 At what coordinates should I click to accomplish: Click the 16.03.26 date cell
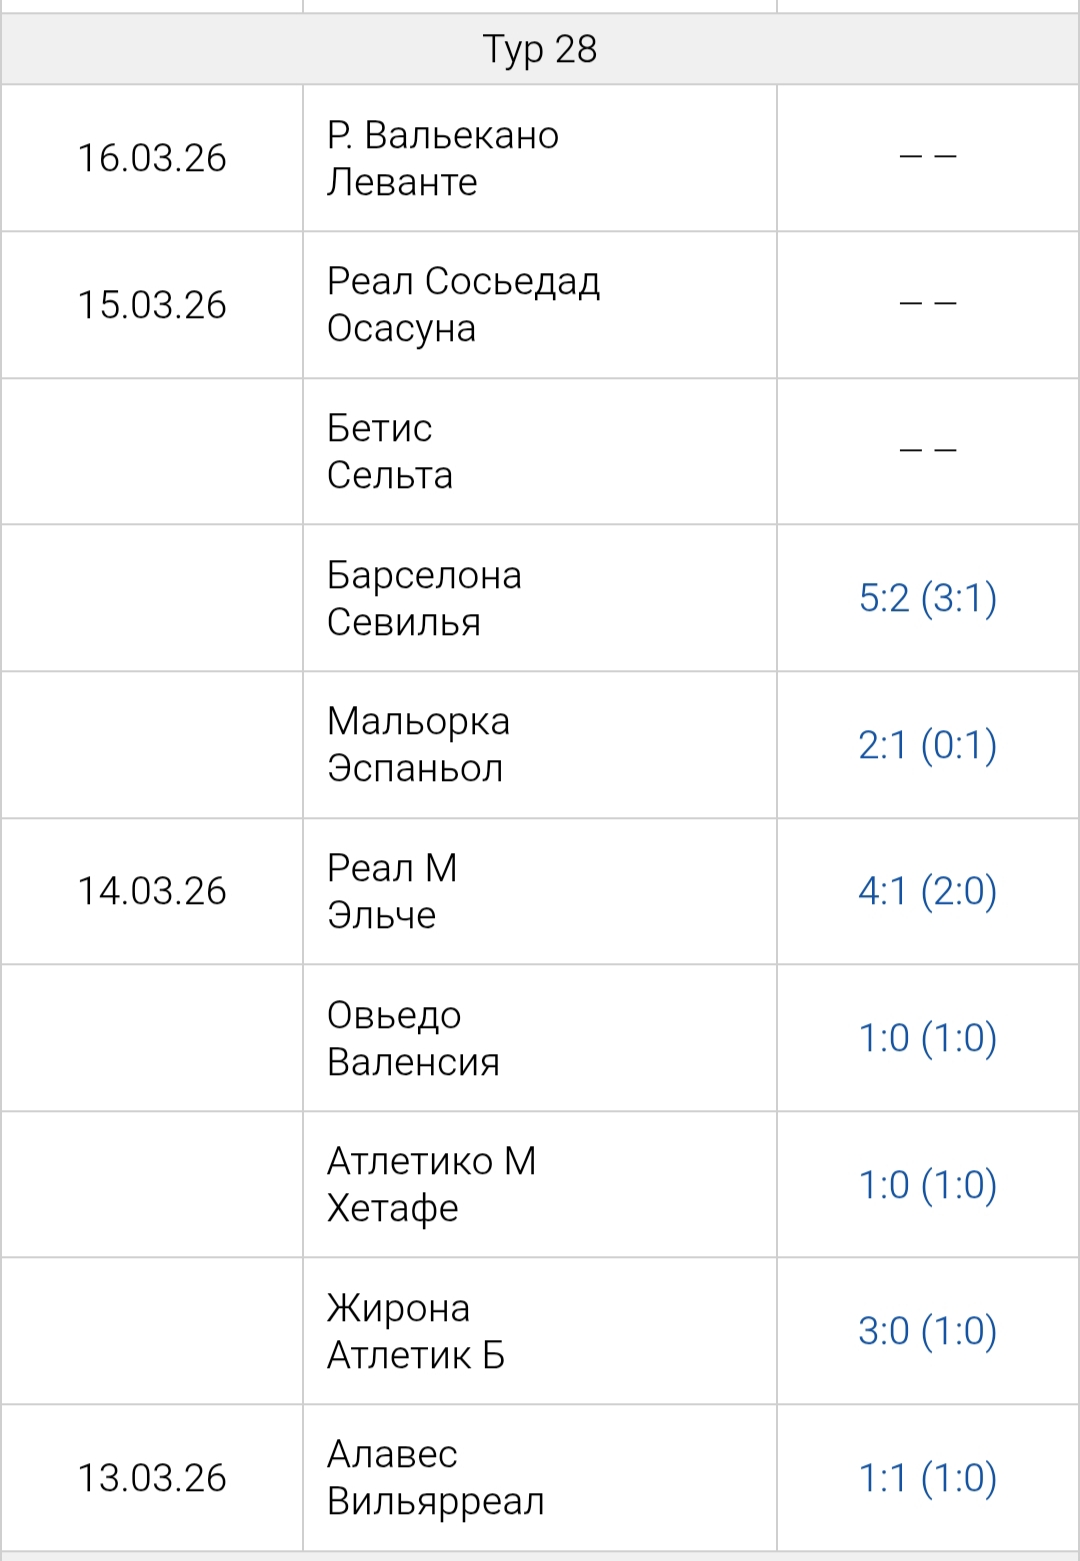(152, 158)
